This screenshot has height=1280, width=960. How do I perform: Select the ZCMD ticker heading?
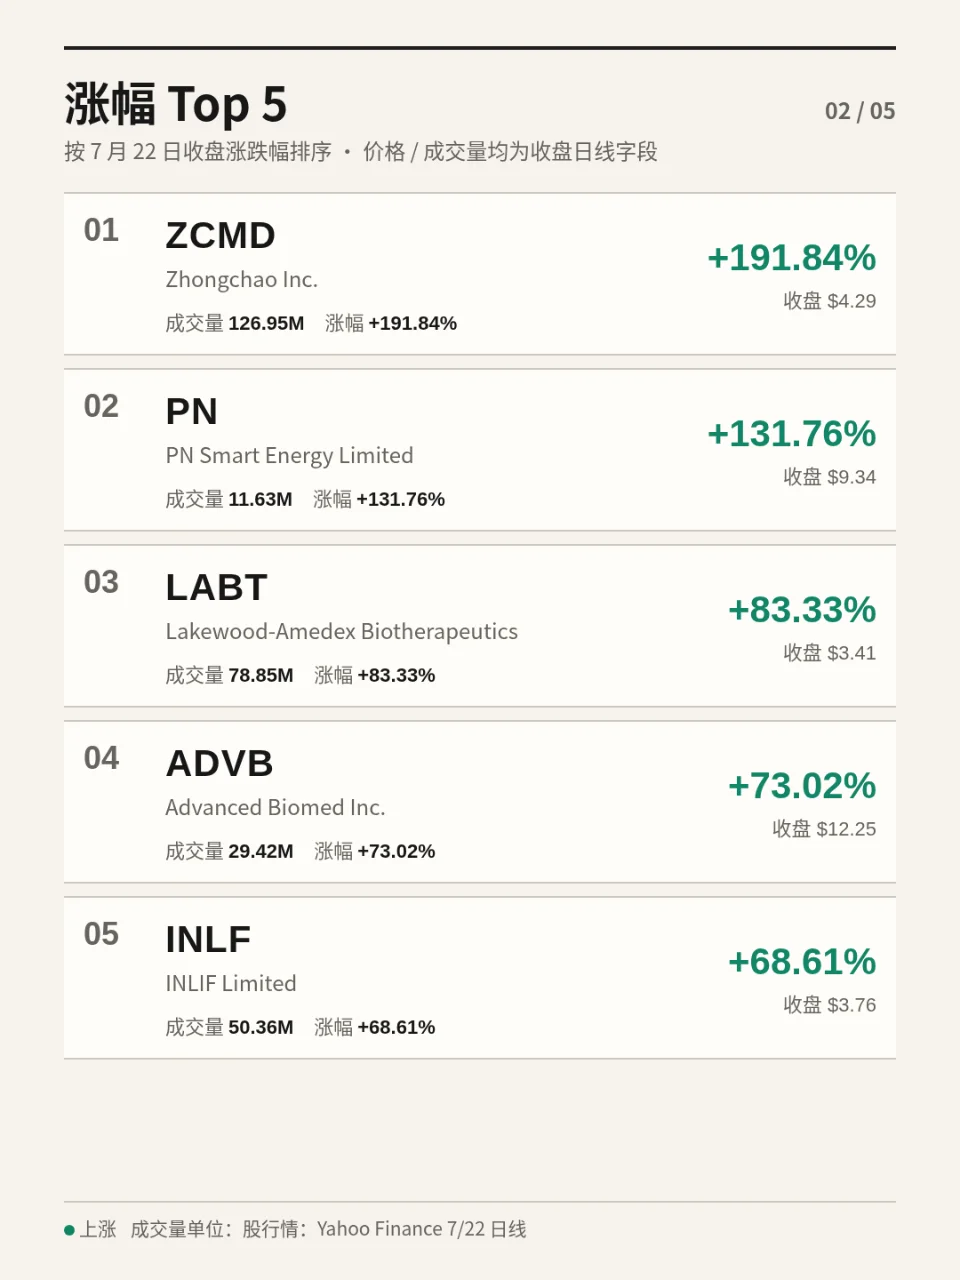pos(220,236)
